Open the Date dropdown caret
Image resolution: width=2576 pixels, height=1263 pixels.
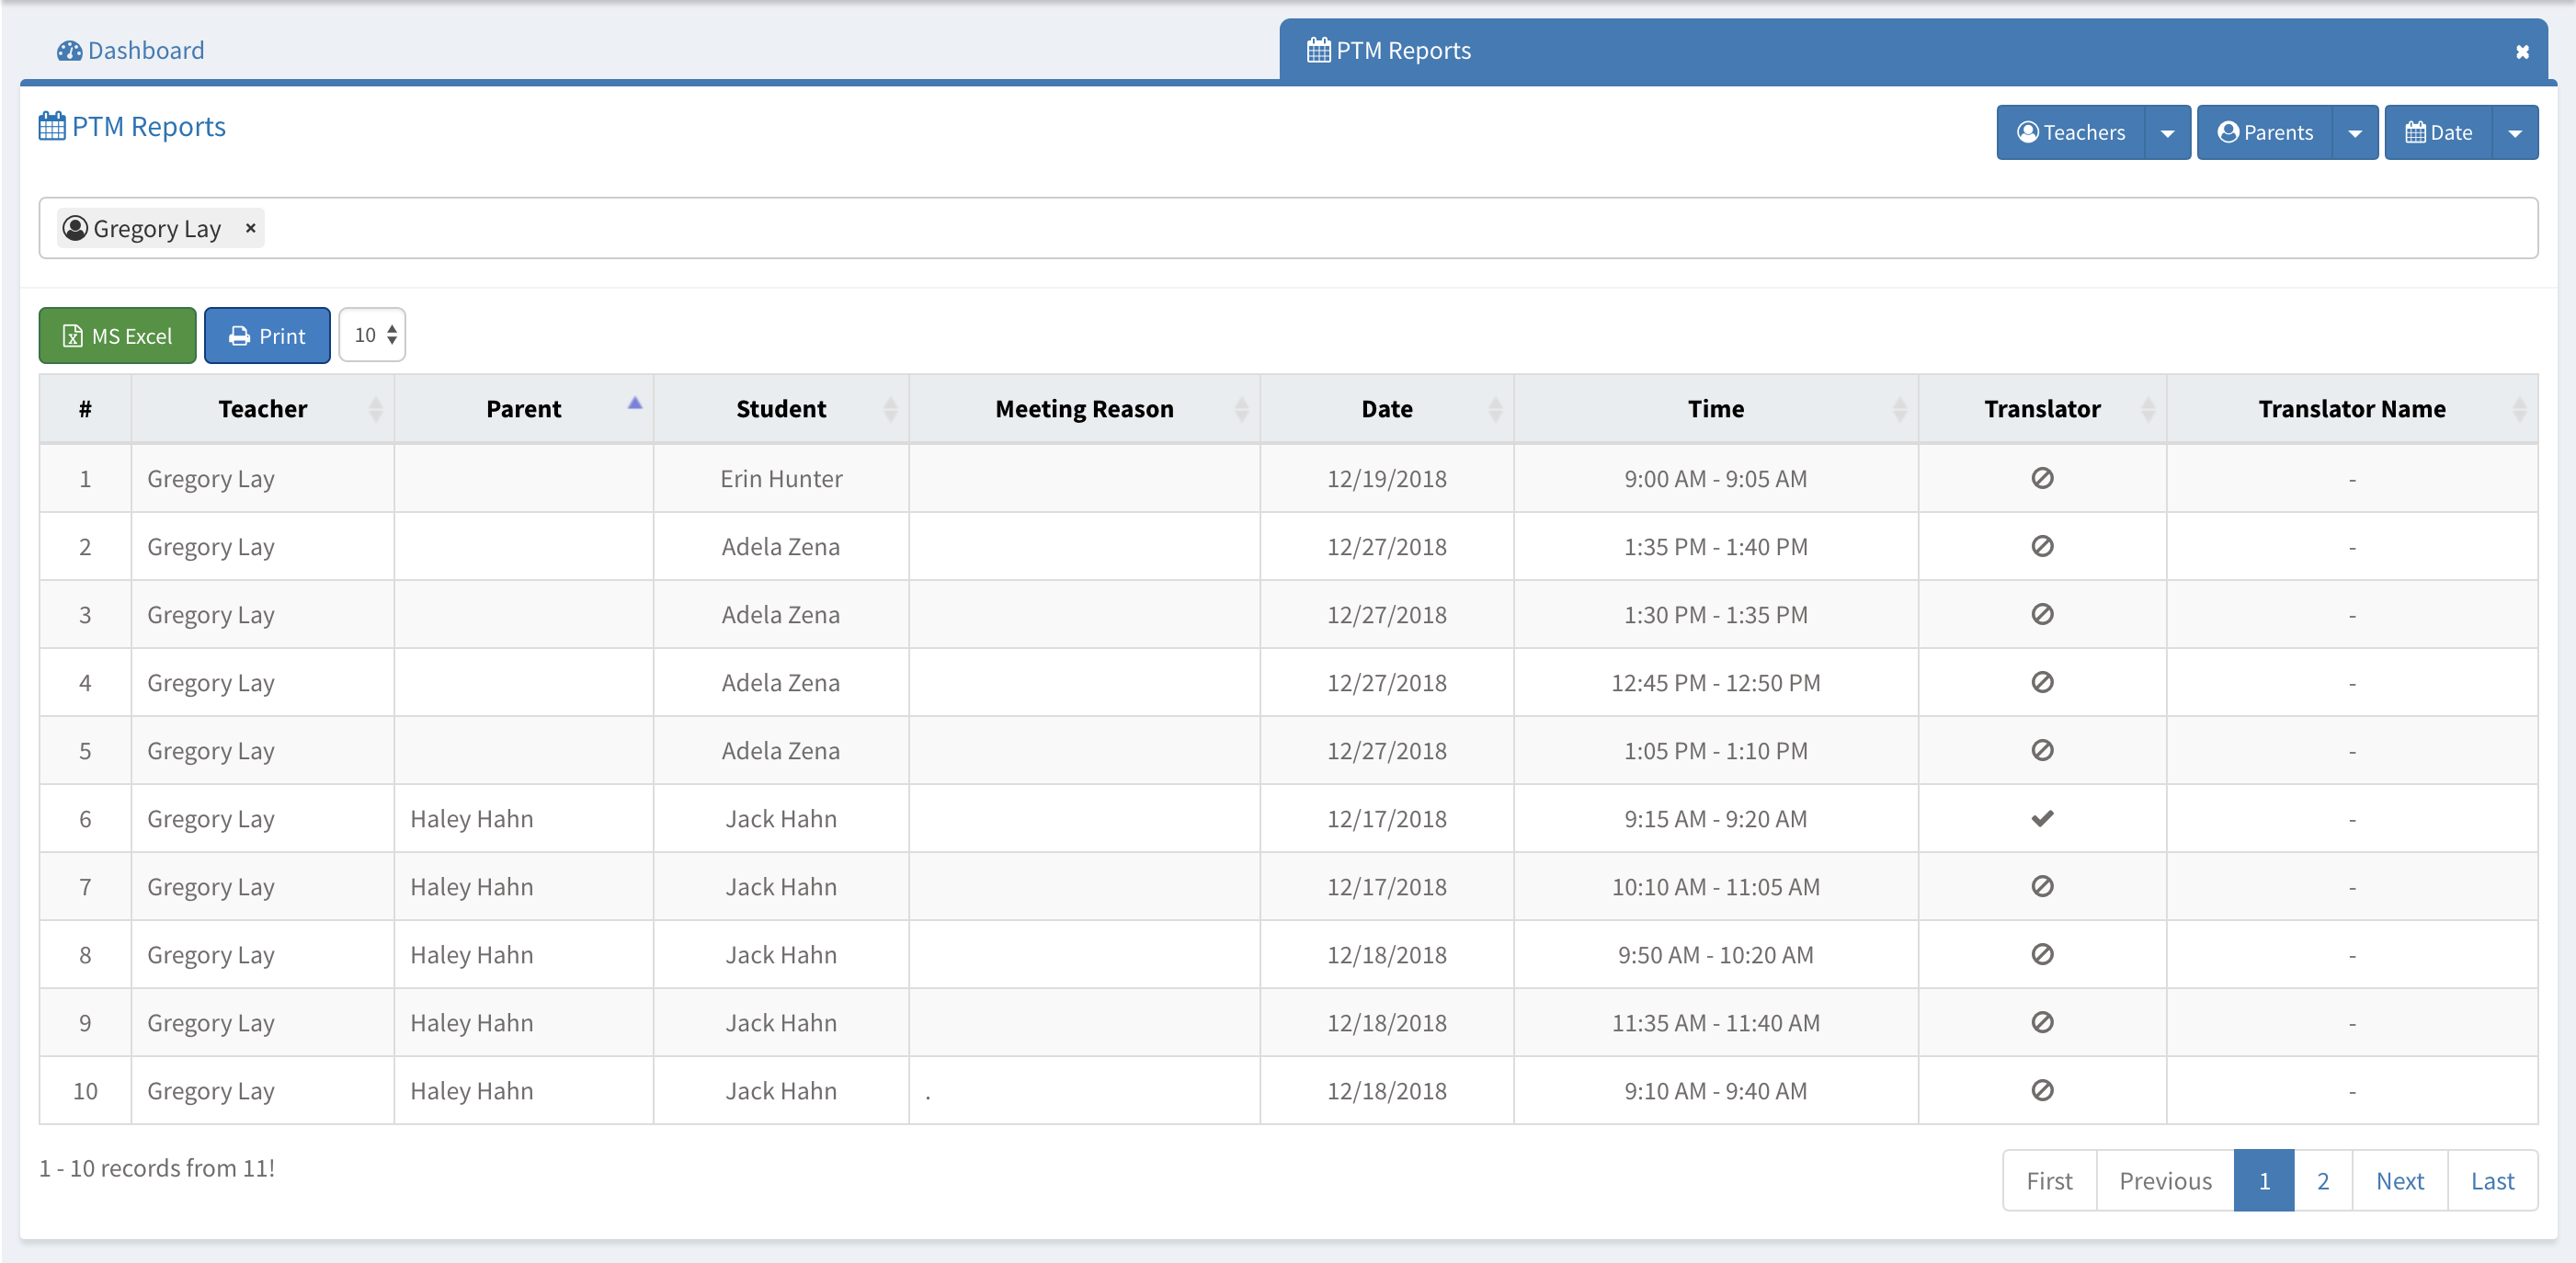click(x=2514, y=133)
